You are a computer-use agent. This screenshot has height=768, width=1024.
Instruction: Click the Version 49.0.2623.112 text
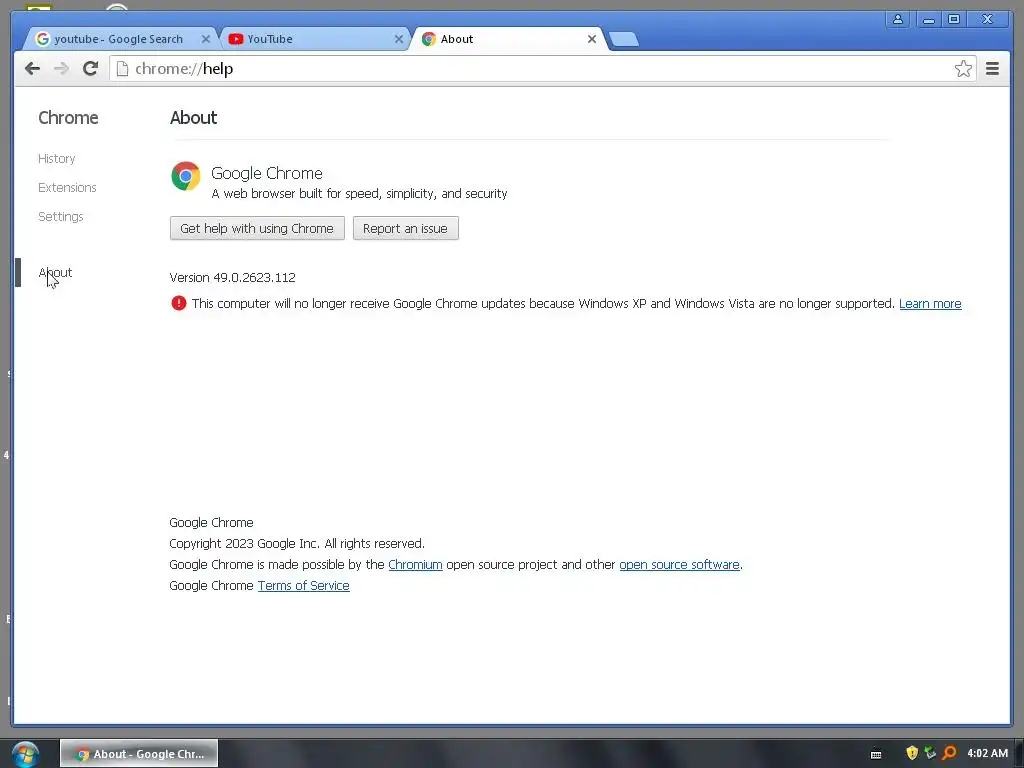232,278
